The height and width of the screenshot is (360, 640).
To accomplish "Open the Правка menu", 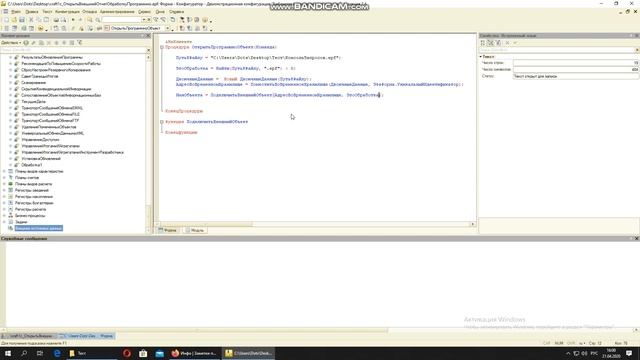I will (31, 12).
